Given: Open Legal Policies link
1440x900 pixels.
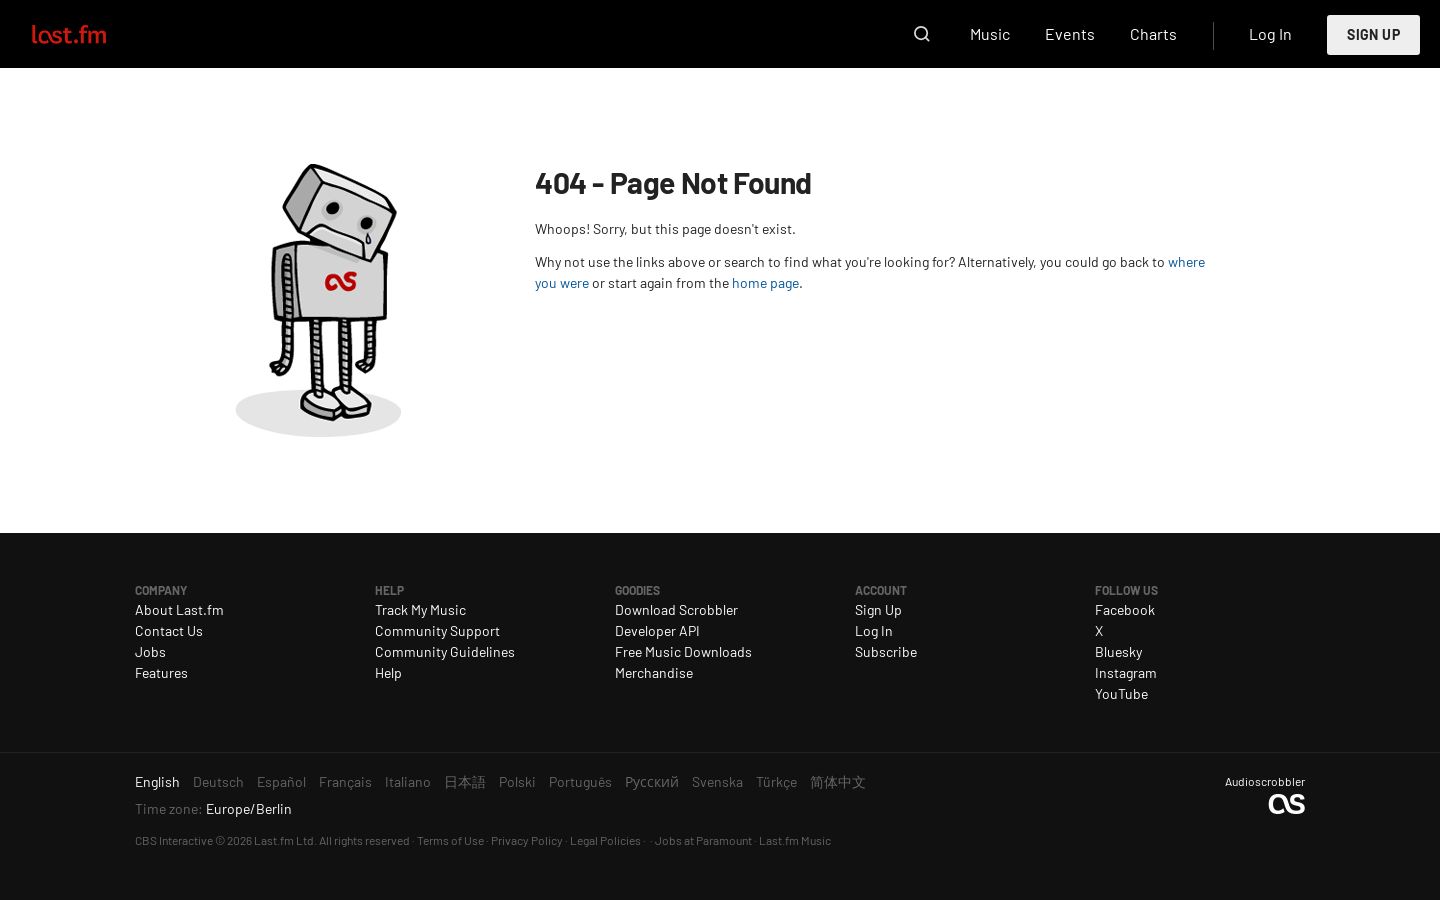Looking at the screenshot, I should pyautogui.click(x=605, y=841).
